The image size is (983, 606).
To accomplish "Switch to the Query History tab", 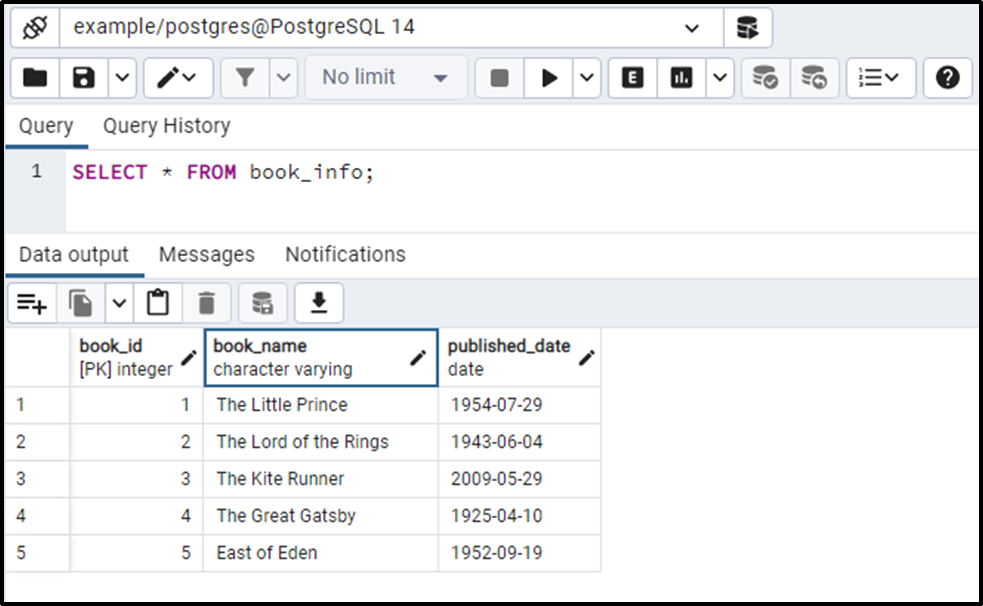I will pos(166,126).
